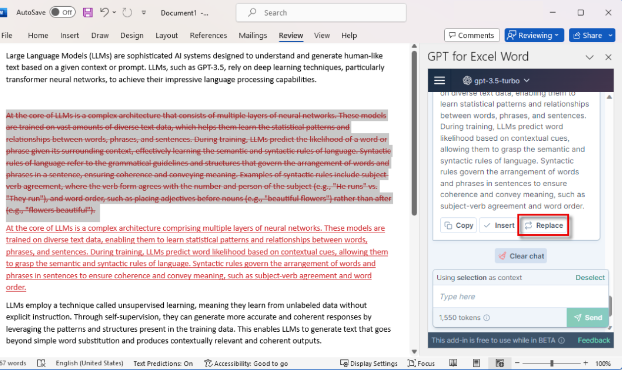Toggle Focus mode in status bar
This screenshot has height=371, width=622.
421,363
